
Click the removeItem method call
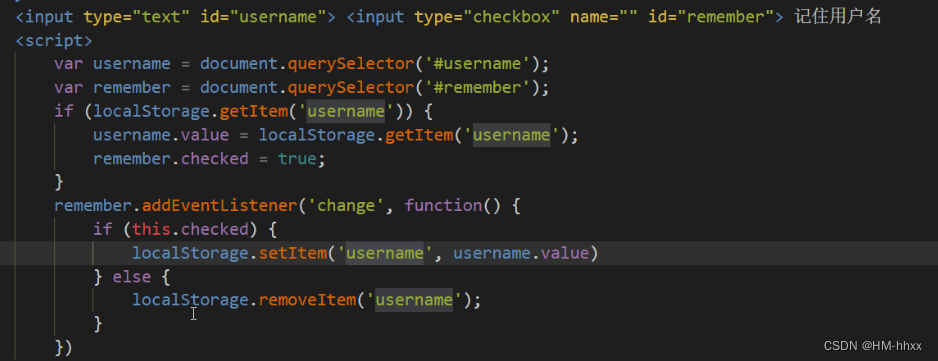tap(307, 299)
